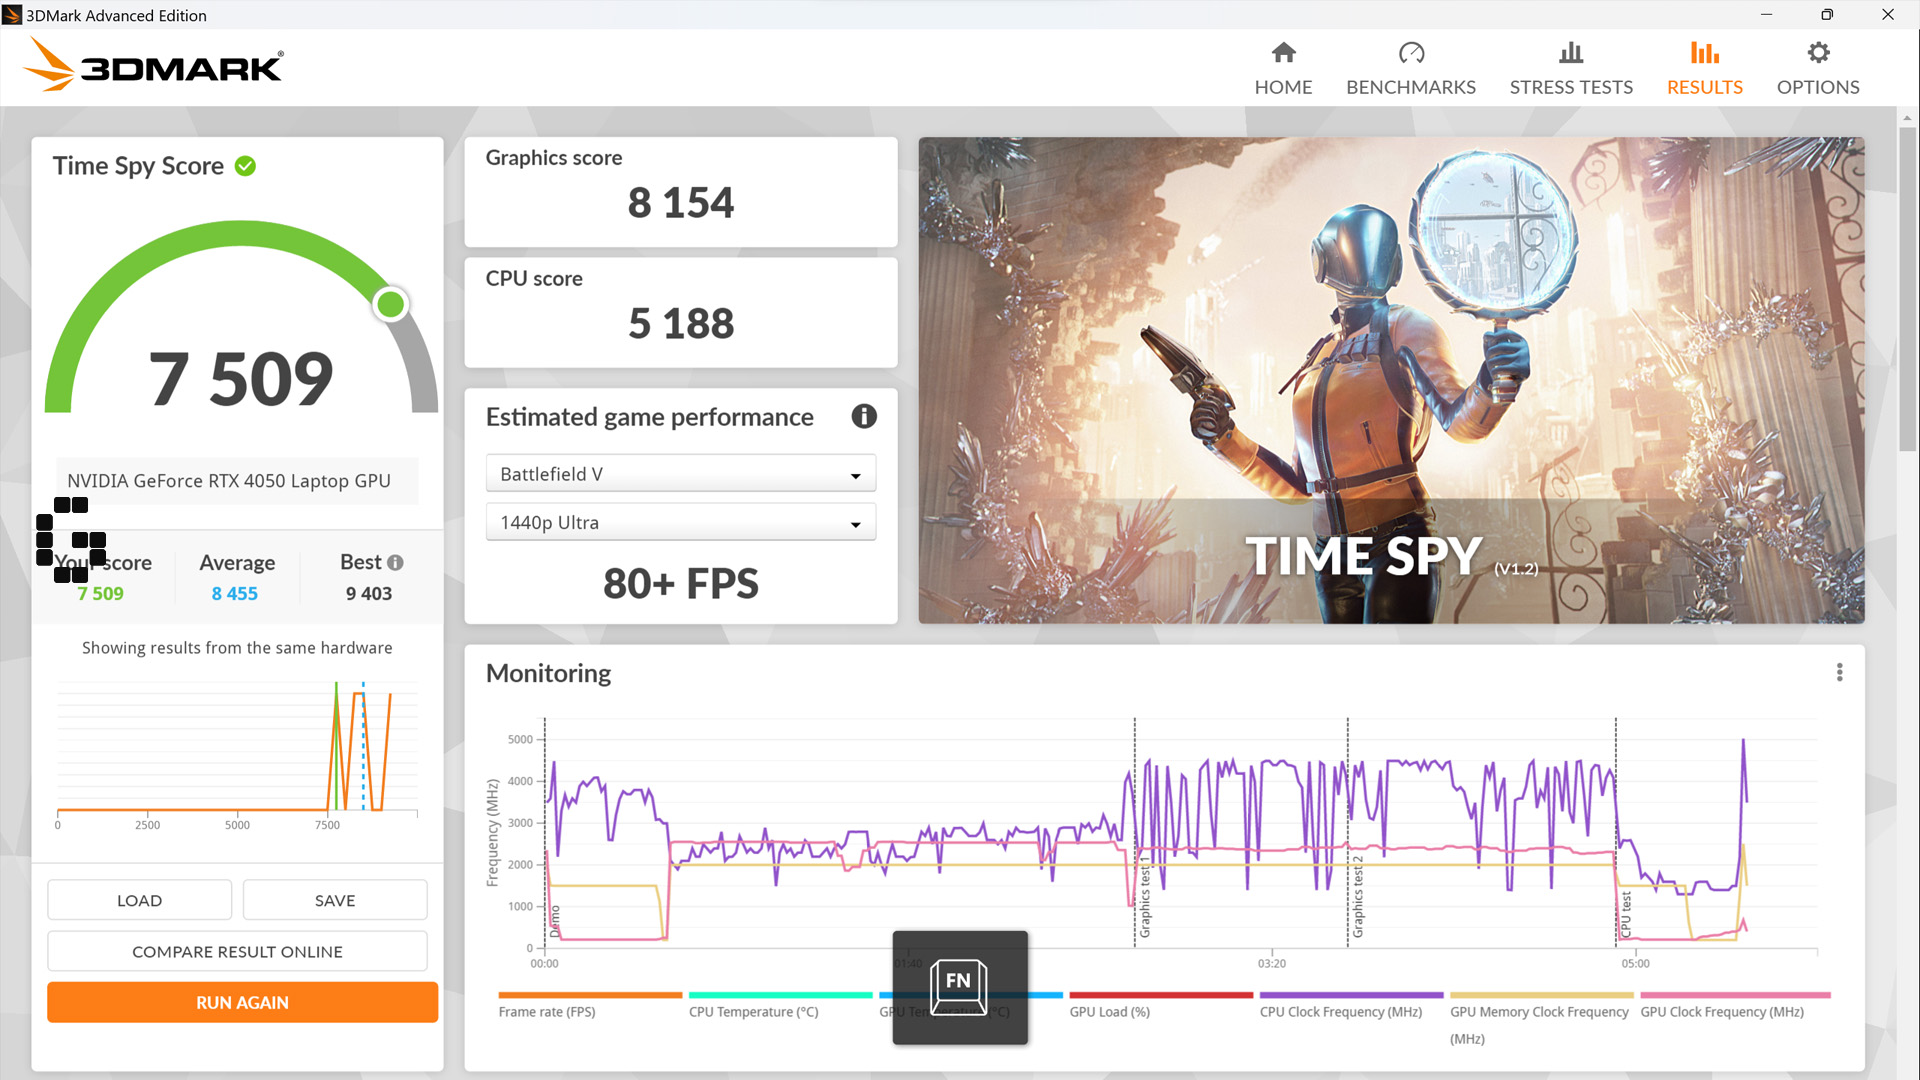The image size is (1920, 1080).
Task: Click the RUN AGAIN button
Action: pos(242,1002)
